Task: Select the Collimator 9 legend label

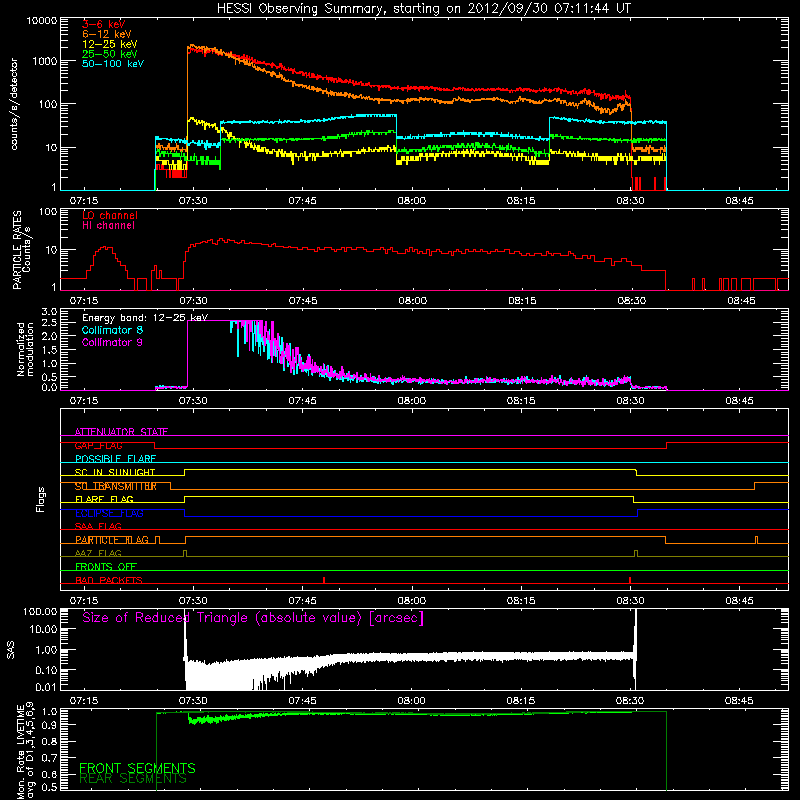Action: (112, 342)
